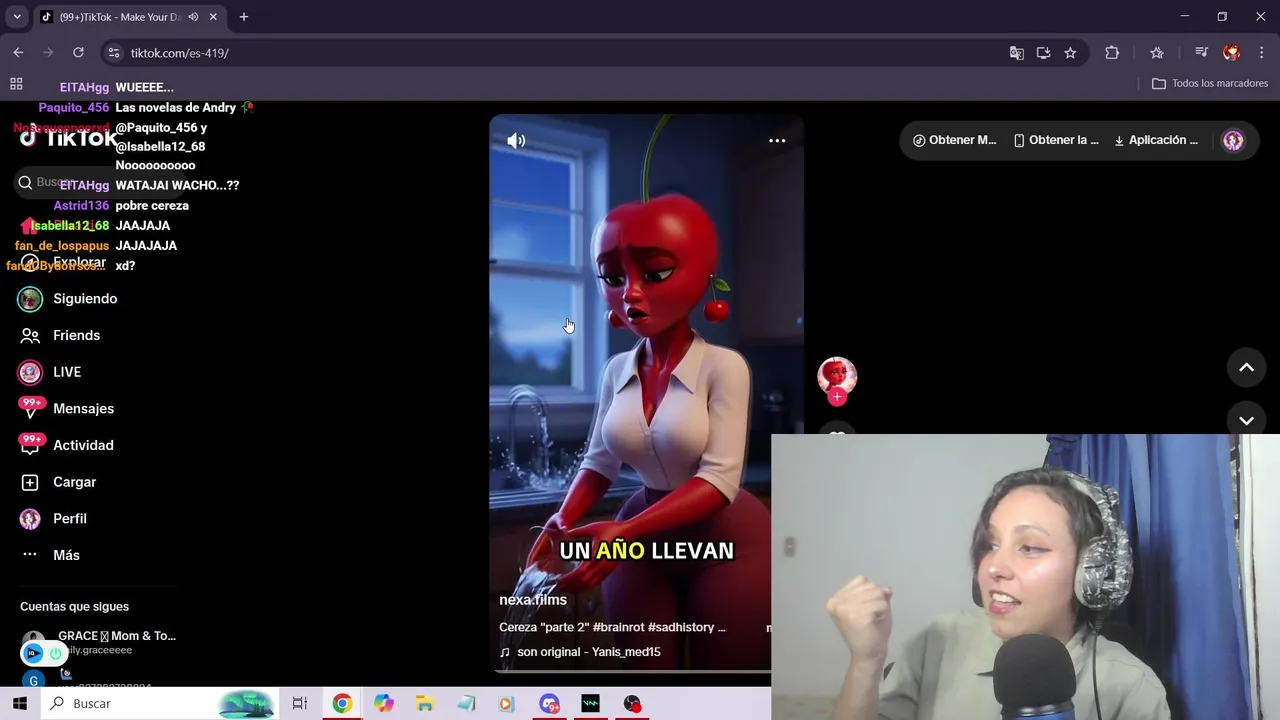Reload the TikTok page
The image size is (1280, 720).
click(x=78, y=53)
